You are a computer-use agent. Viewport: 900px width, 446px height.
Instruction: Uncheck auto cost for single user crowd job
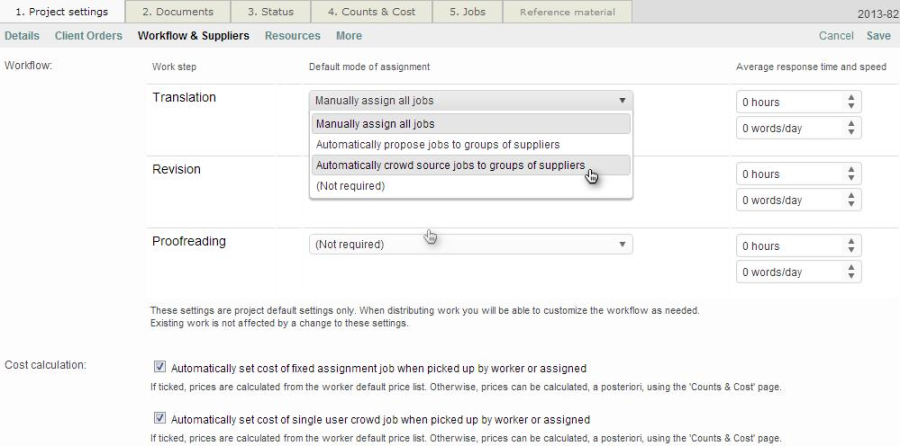click(x=160, y=419)
